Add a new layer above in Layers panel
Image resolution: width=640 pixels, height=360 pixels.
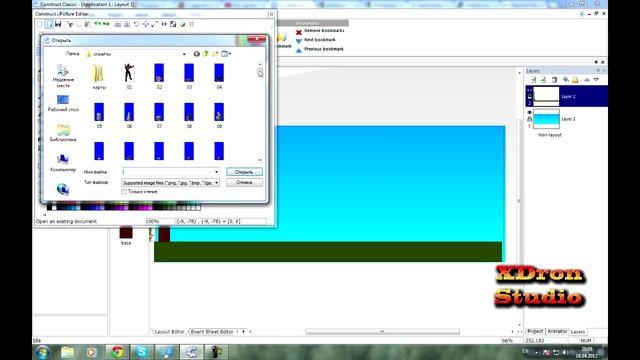tap(533, 80)
